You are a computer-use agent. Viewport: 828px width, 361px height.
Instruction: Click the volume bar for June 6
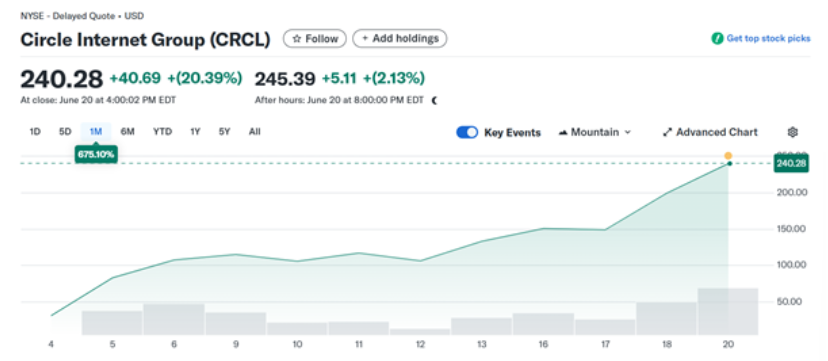coord(174,319)
